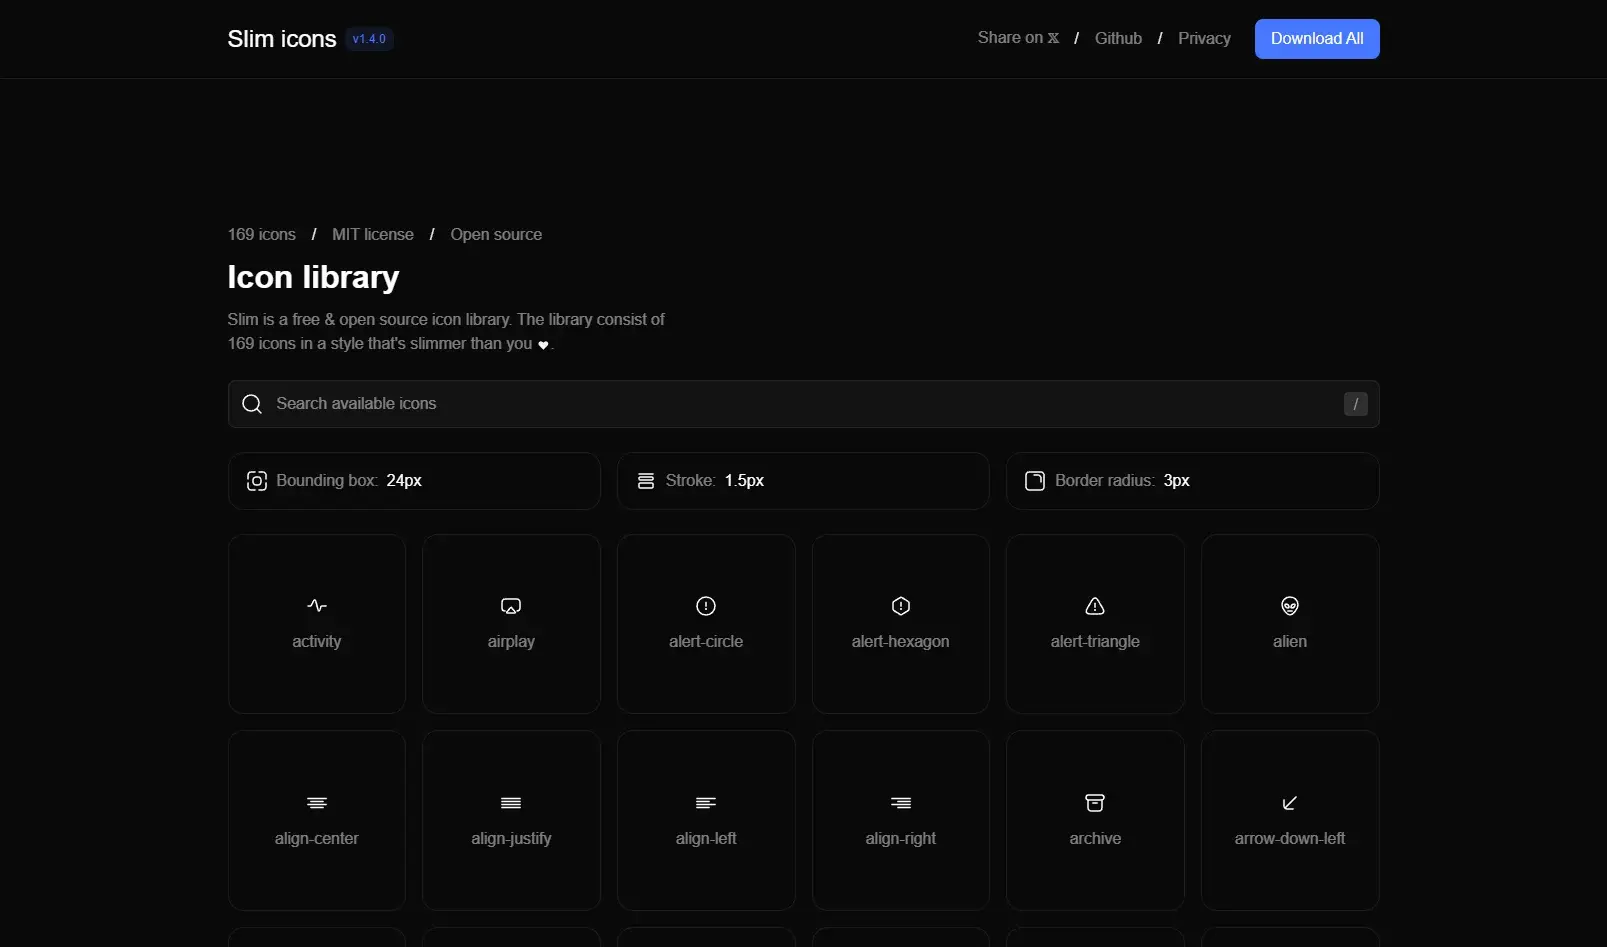Click the 'alert-hexagon' label text
Viewport: 1607px width, 947px height.
coord(900,641)
